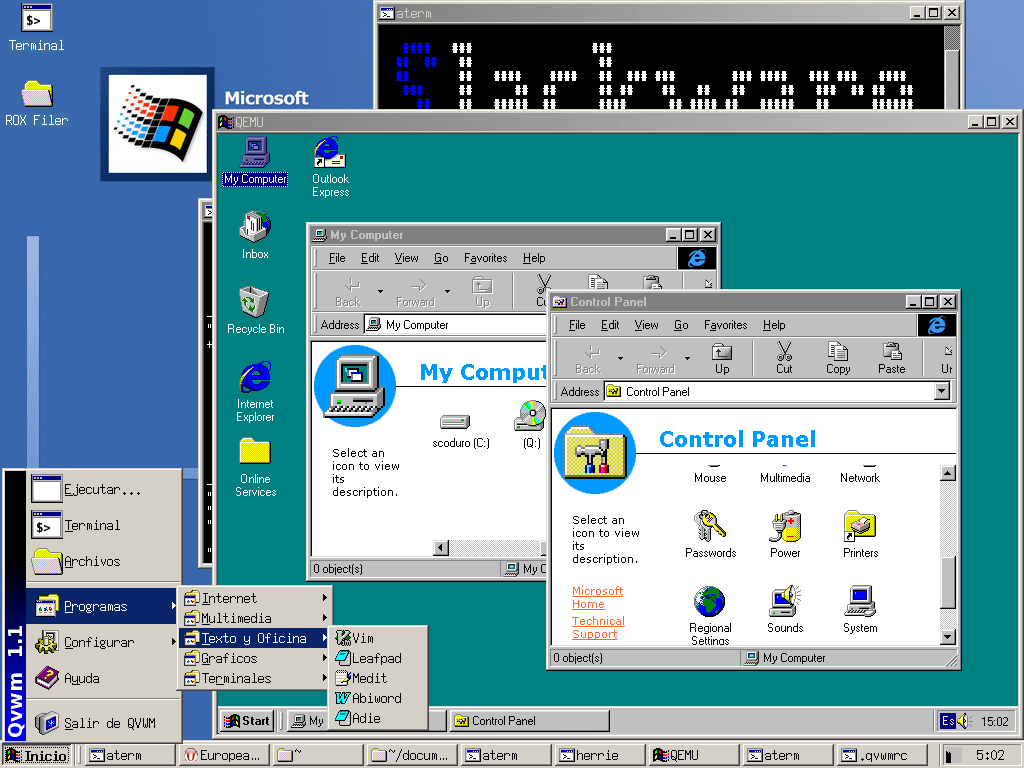Screen dimensions: 1024x768
Task: Switch to the Europea... taskbar button
Action: [x=225, y=756]
